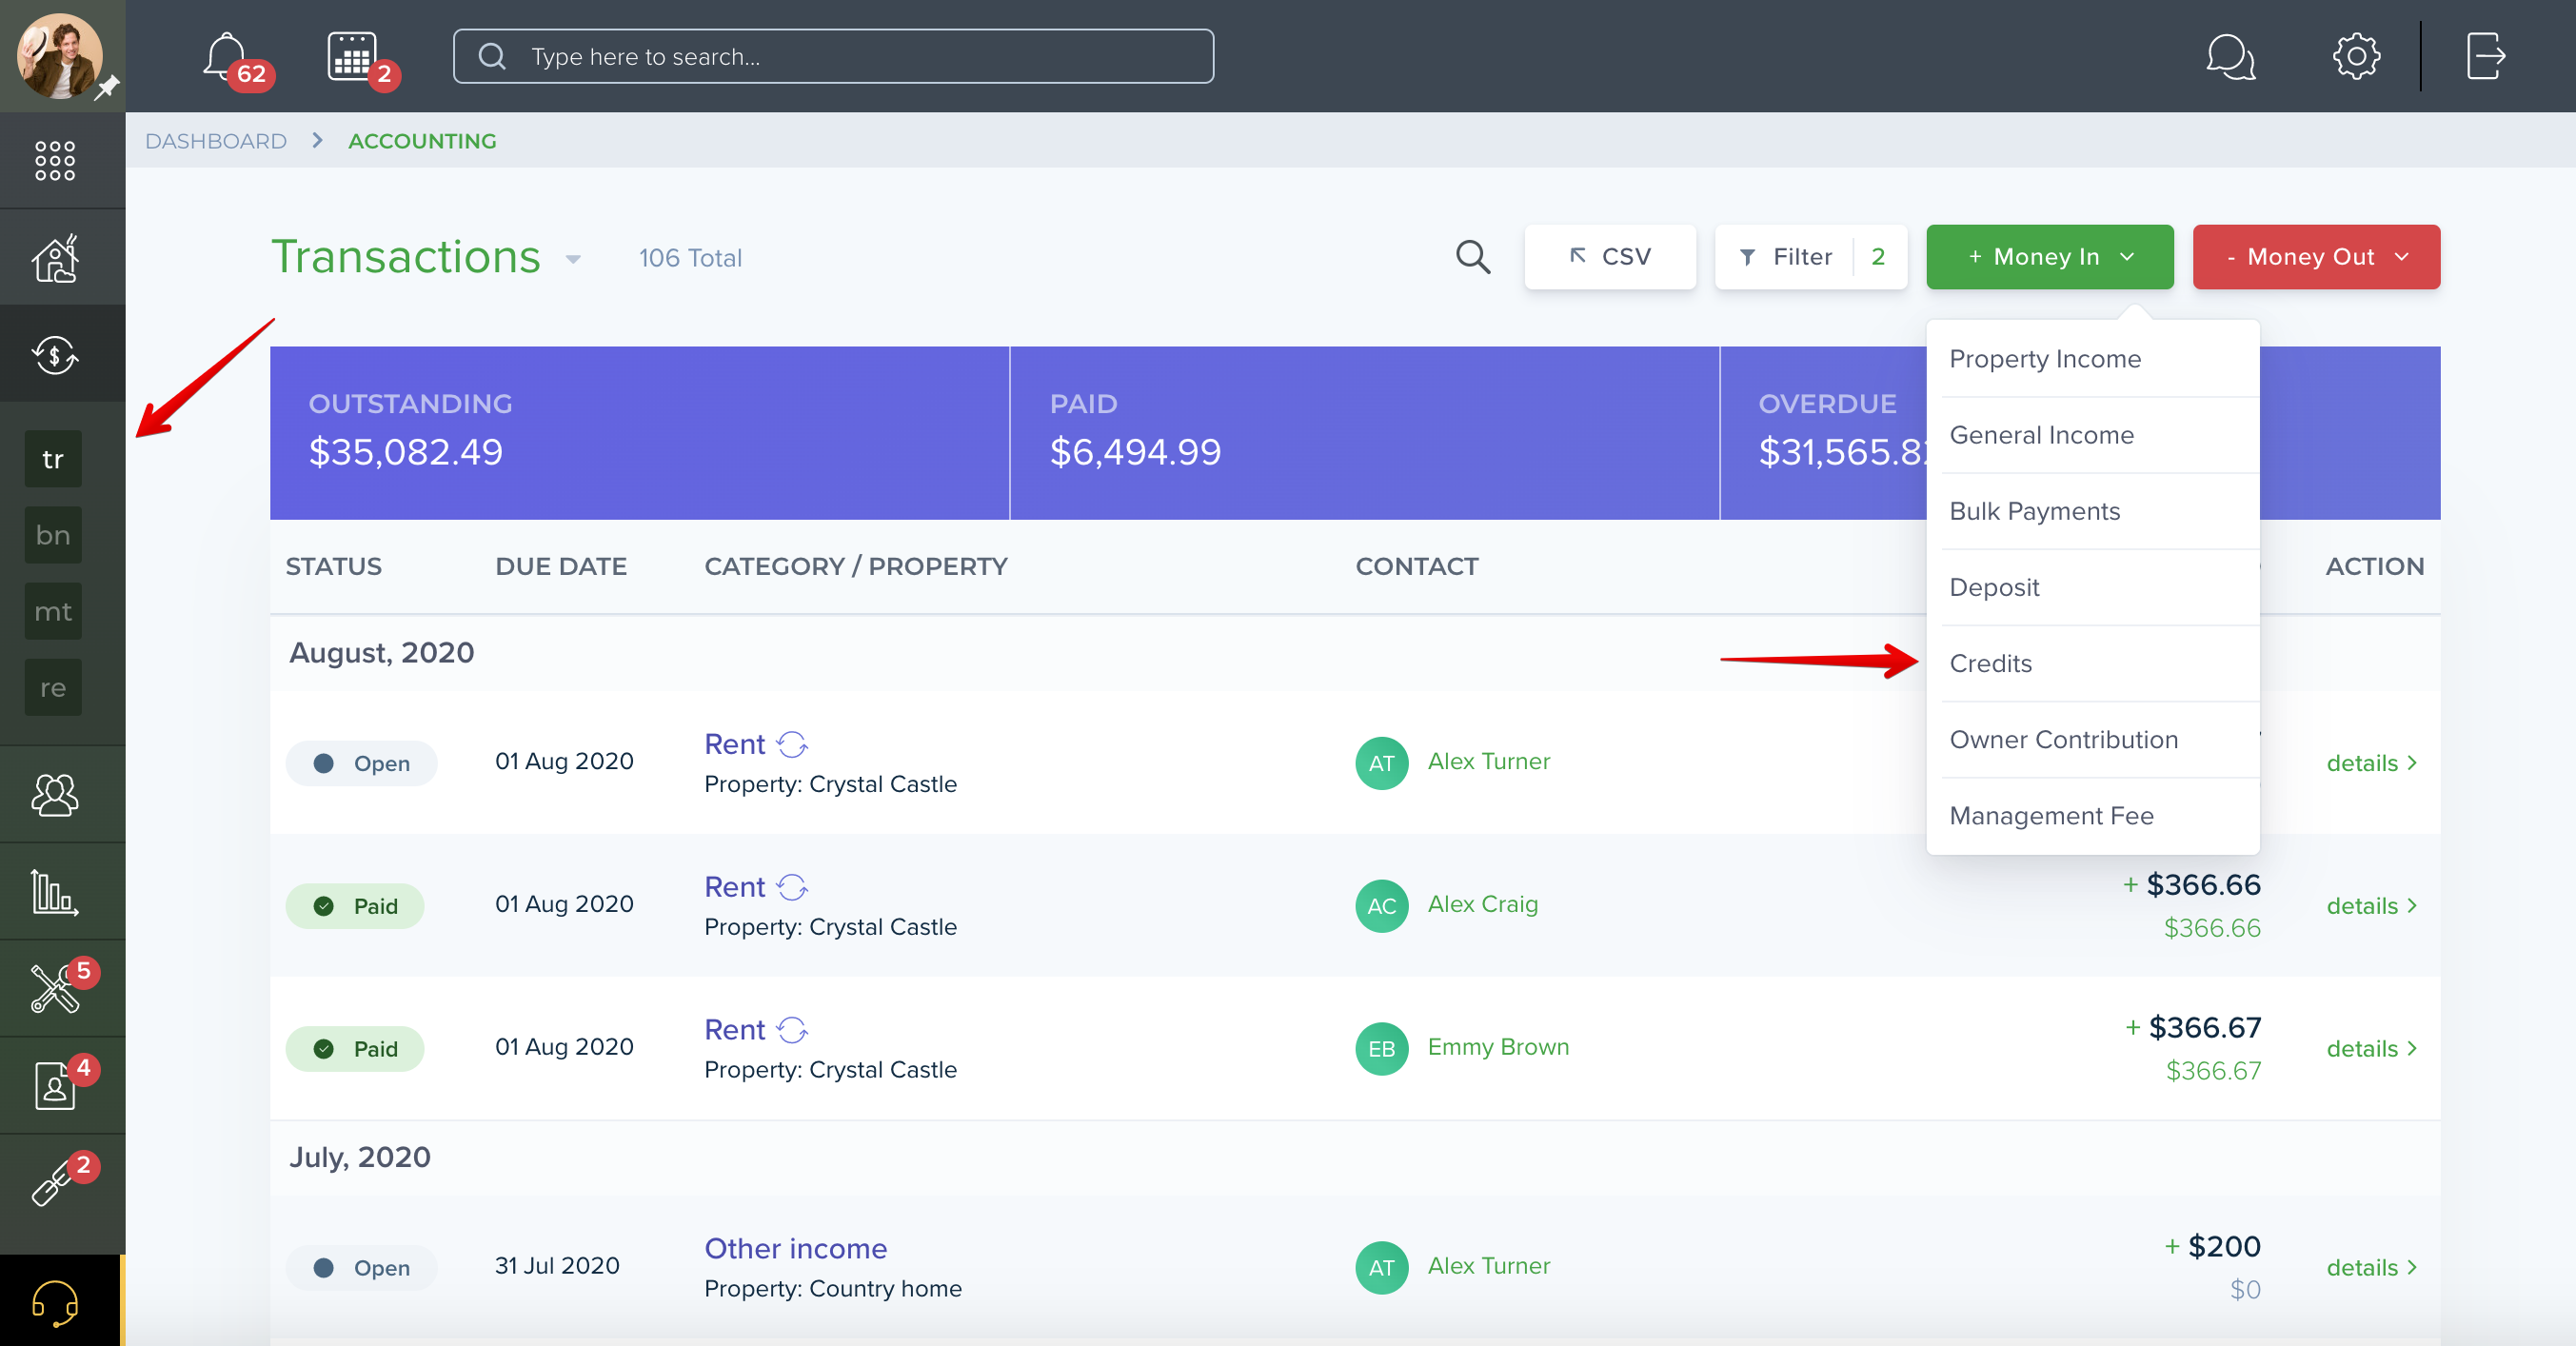Open Alex Craig's Rent category link
This screenshot has height=1346, width=2576.
coord(734,887)
